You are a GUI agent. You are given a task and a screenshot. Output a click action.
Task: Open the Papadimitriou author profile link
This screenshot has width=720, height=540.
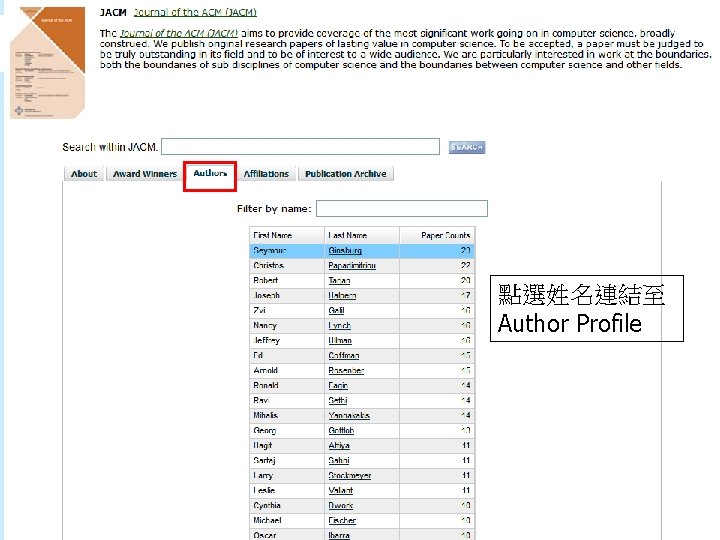tap(352, 265)
